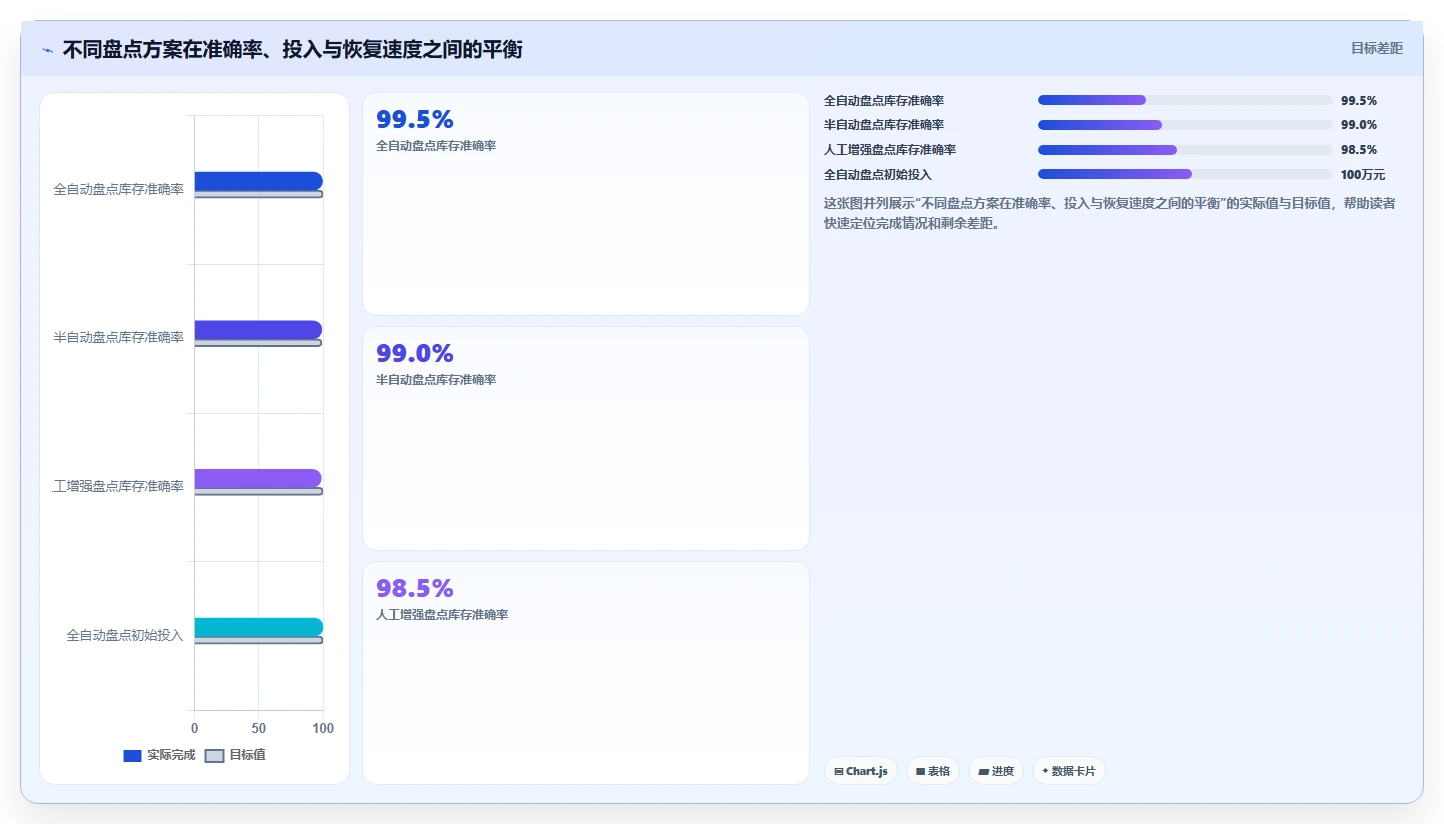1444x824 pixels.
Task: Click the 98.5% data card value
Action: pyautogui.click(x=415, y=588)
